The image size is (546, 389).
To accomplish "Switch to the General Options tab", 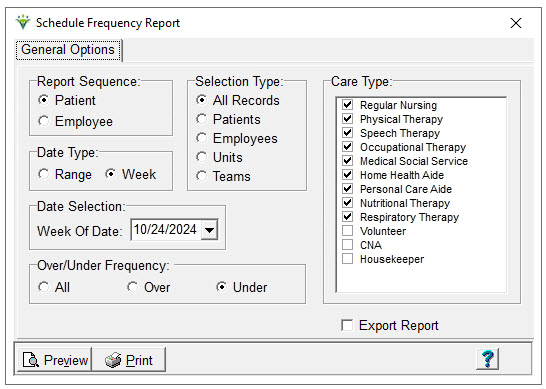I will [x=69, y=50].
